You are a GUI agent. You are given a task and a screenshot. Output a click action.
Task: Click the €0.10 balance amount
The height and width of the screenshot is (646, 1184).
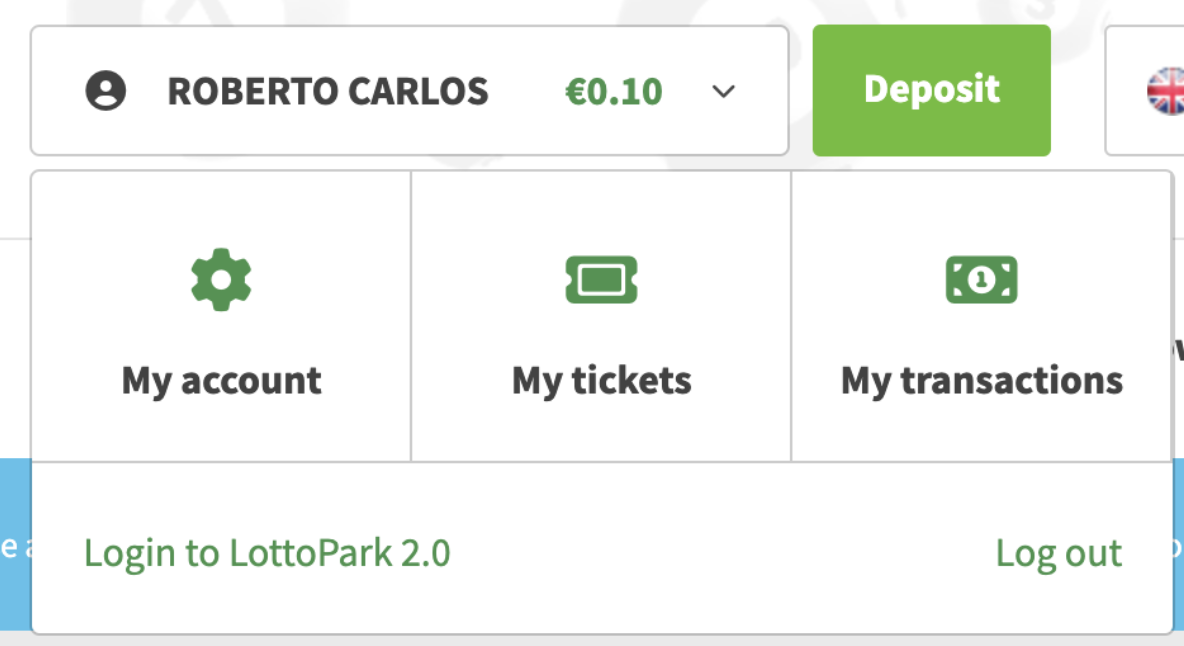click(x=613, y=91)
